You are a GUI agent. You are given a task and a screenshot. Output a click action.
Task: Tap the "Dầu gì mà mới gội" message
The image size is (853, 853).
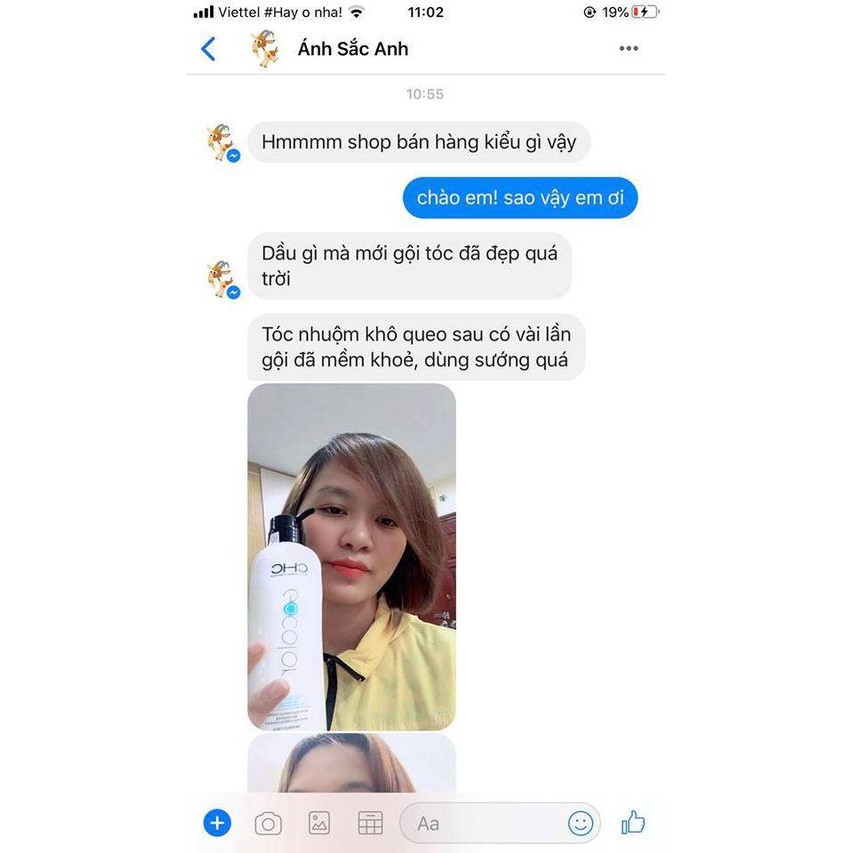click(x=410, y=266)
